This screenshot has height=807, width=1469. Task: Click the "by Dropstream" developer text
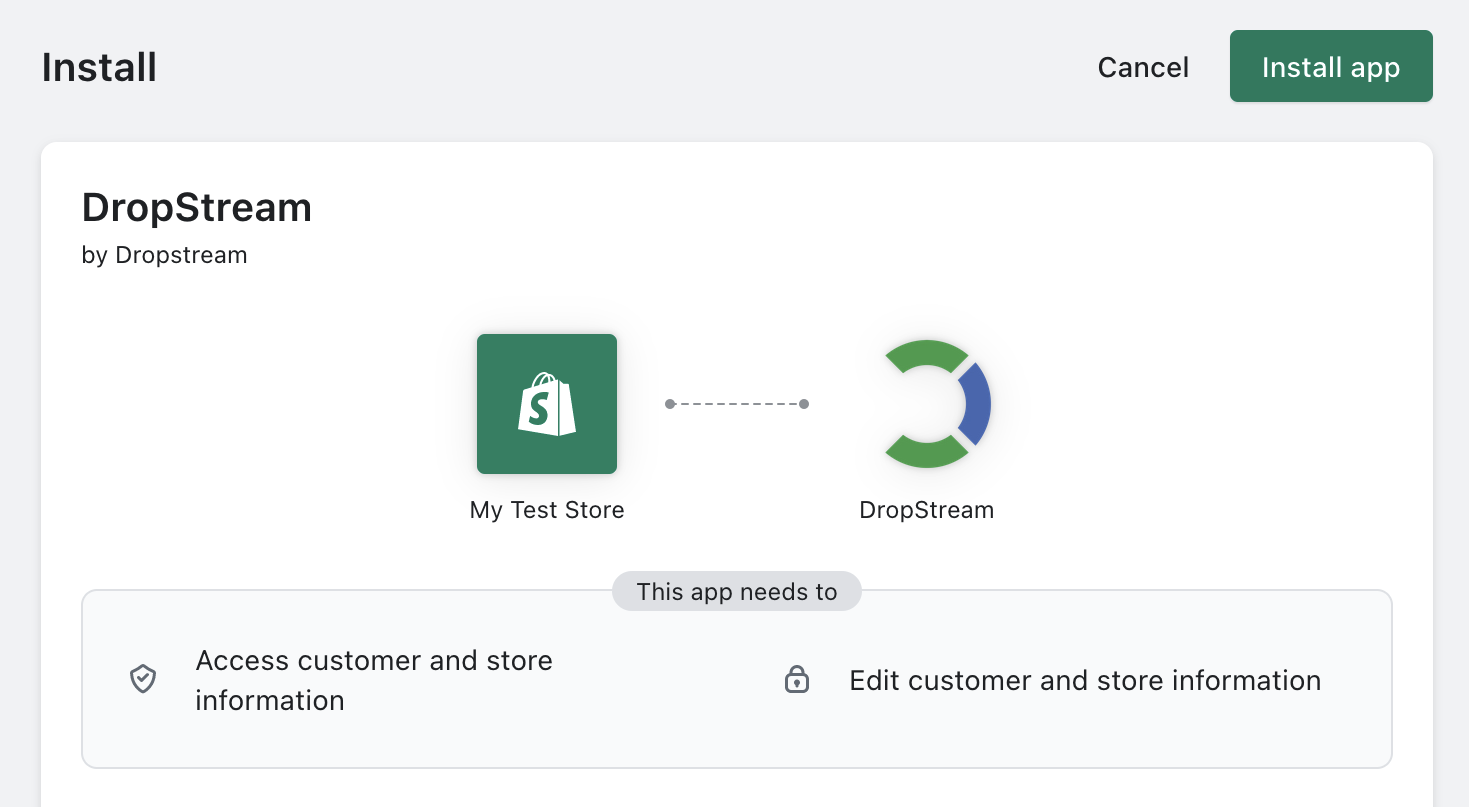pyautogui.click(x=164, y=255)
